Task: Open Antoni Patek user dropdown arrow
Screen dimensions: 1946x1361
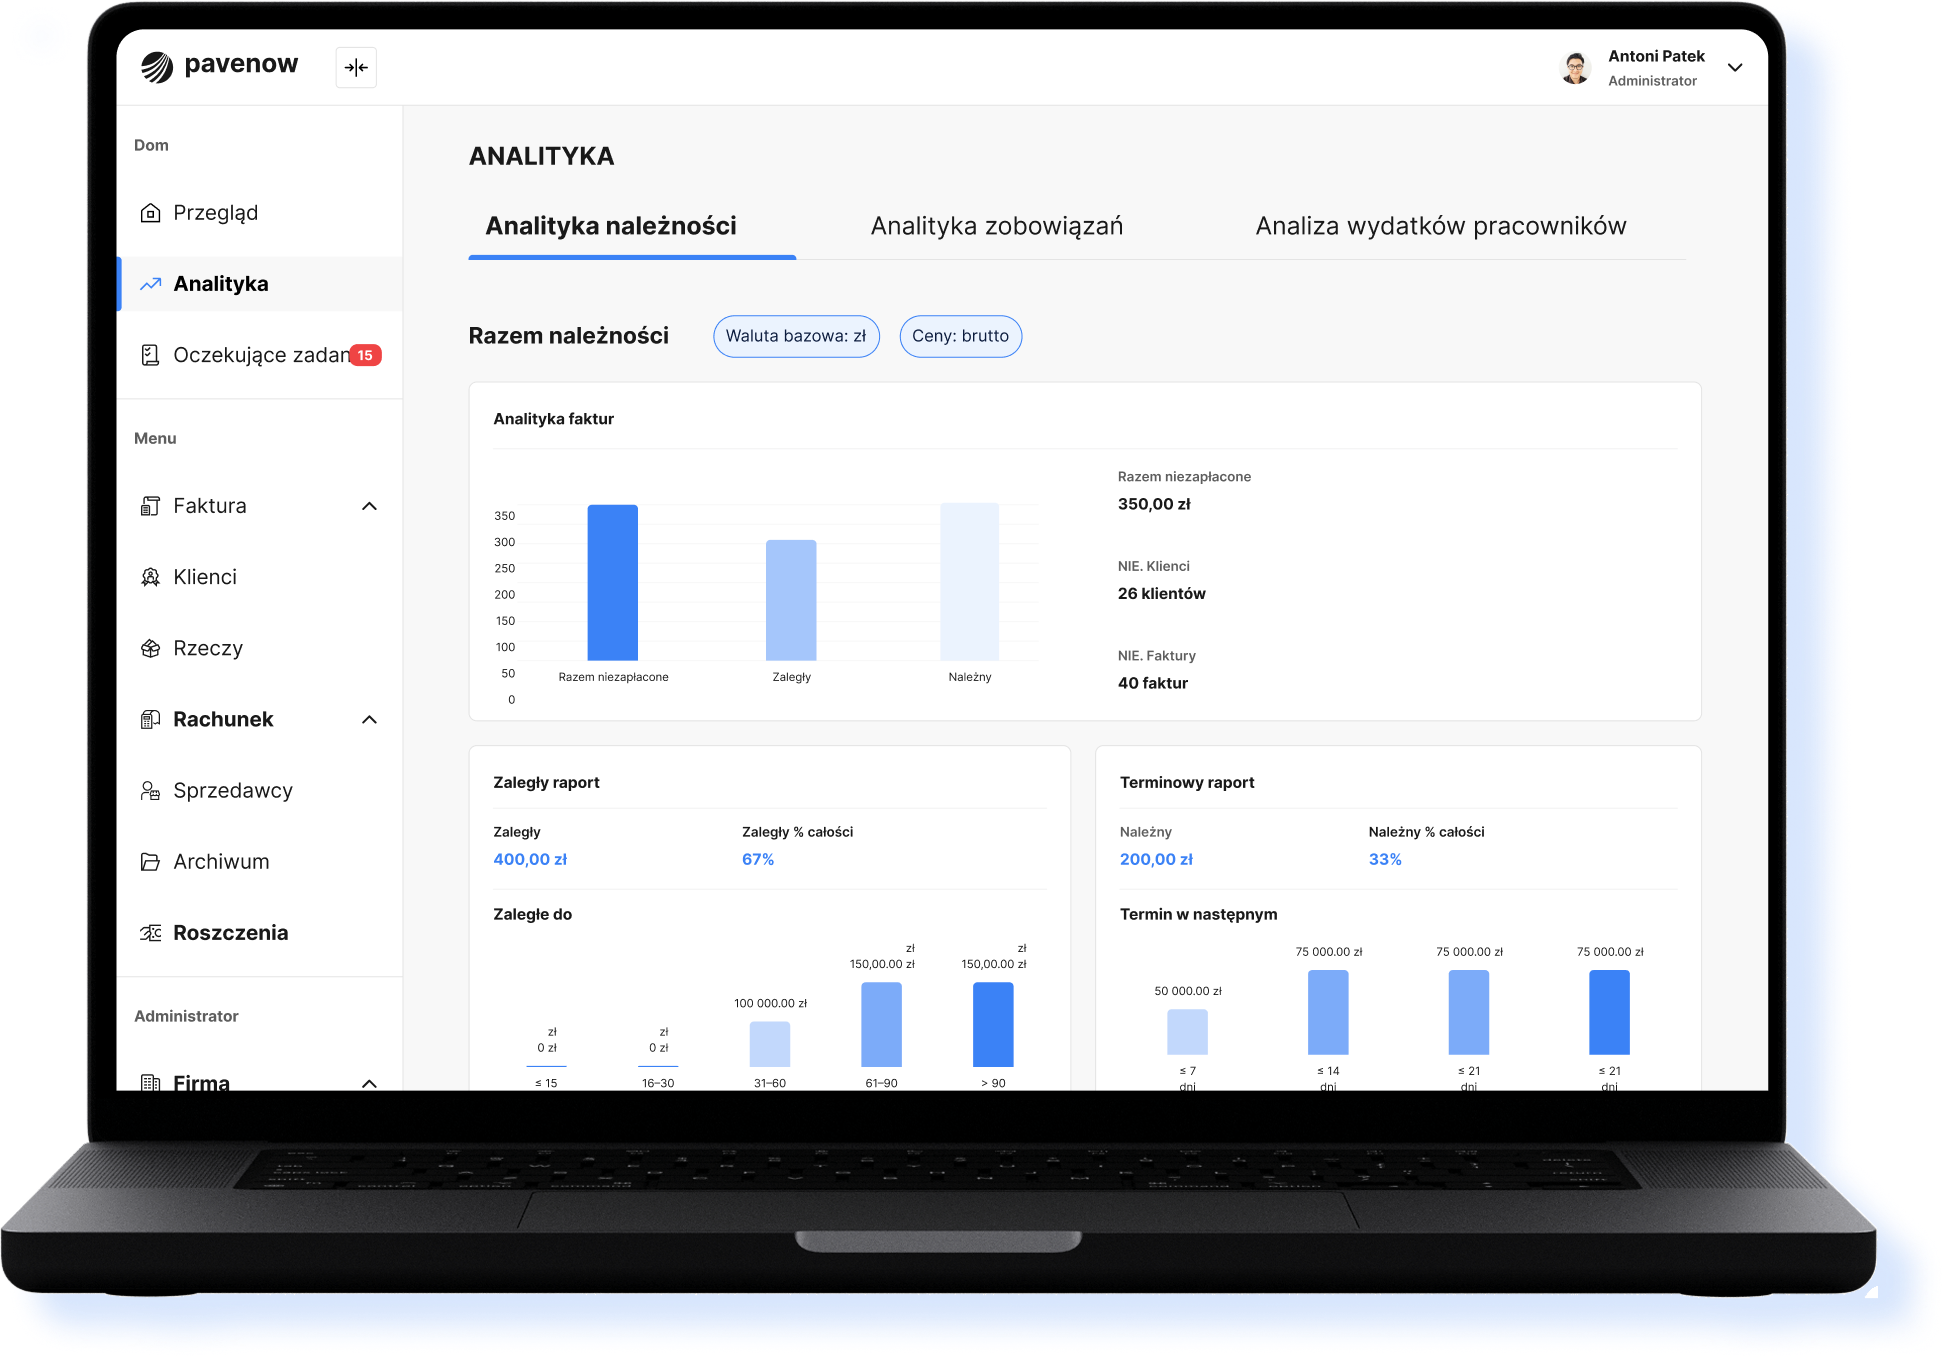Action: pyautogui.click(x=1735, y=67)
